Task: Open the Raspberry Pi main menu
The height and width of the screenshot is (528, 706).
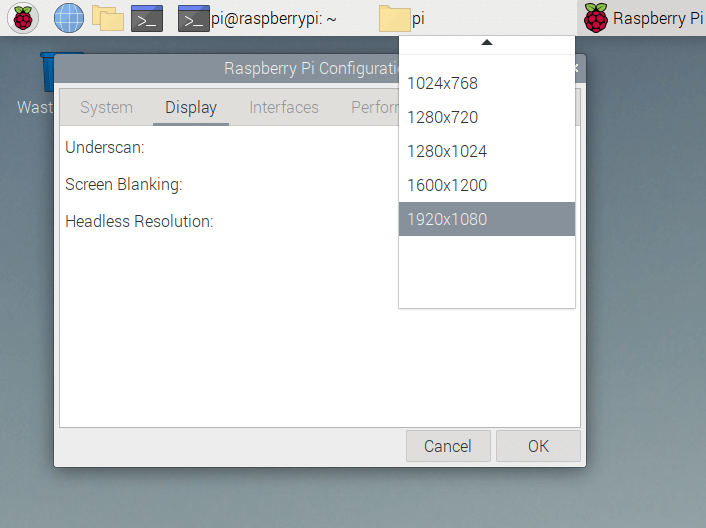Action: (x=23, y=18)
